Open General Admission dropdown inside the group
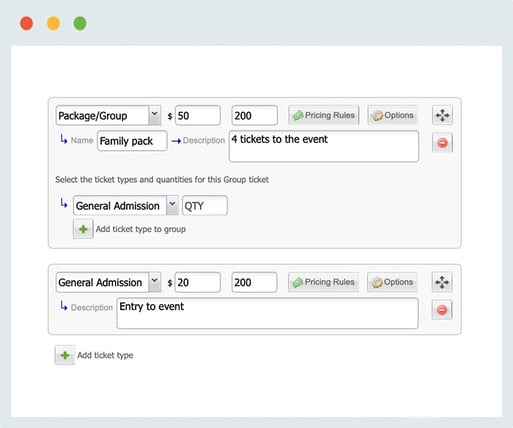The image size is (513, 428). coord(126,205)
